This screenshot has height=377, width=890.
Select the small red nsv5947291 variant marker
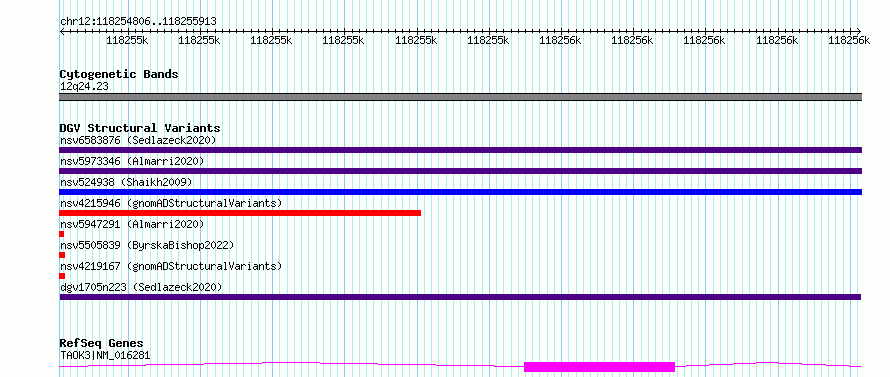click(x=61, y=234)
